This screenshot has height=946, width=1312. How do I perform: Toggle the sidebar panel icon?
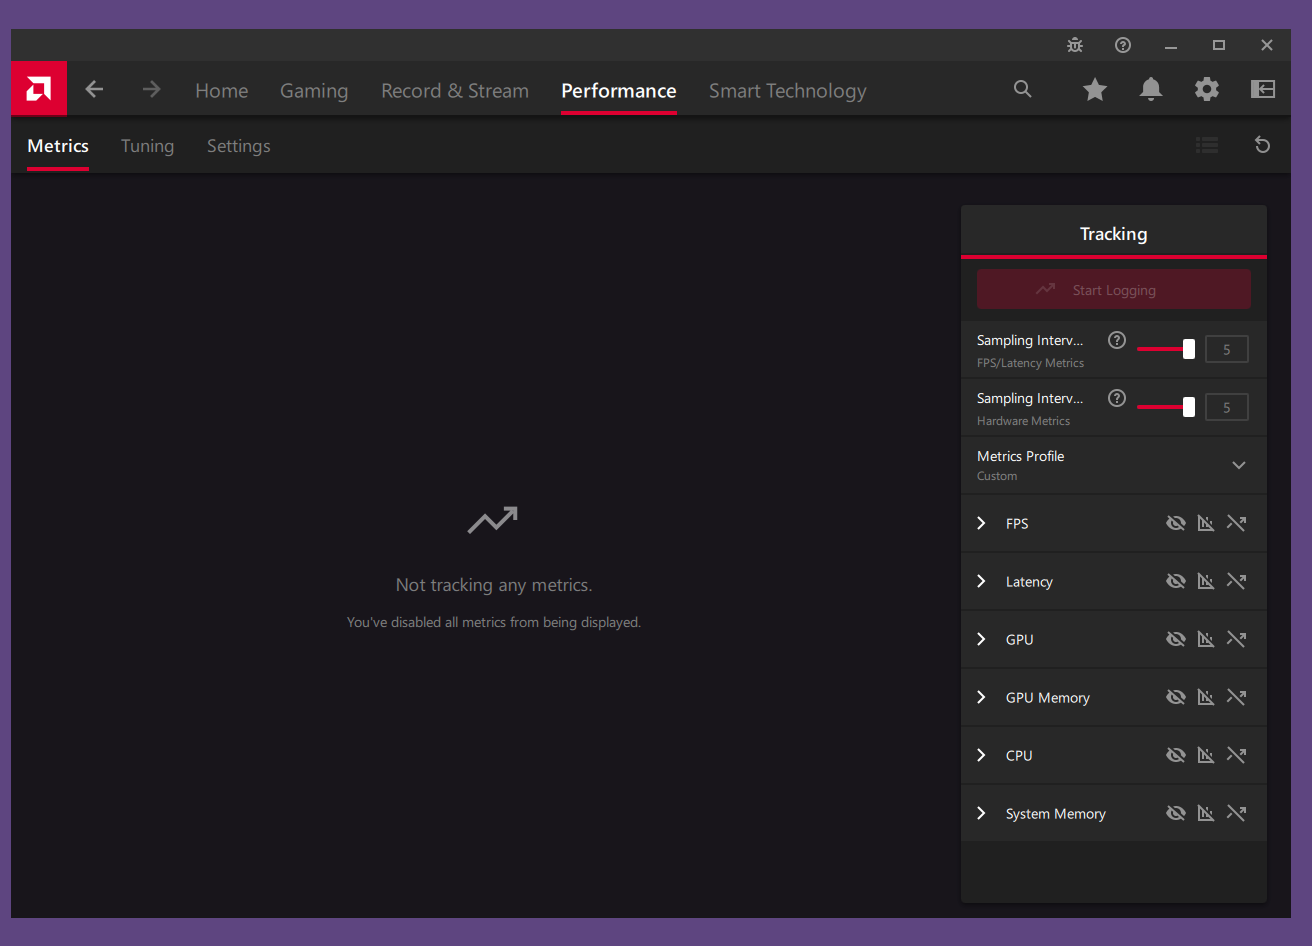tap(1263, 90)
